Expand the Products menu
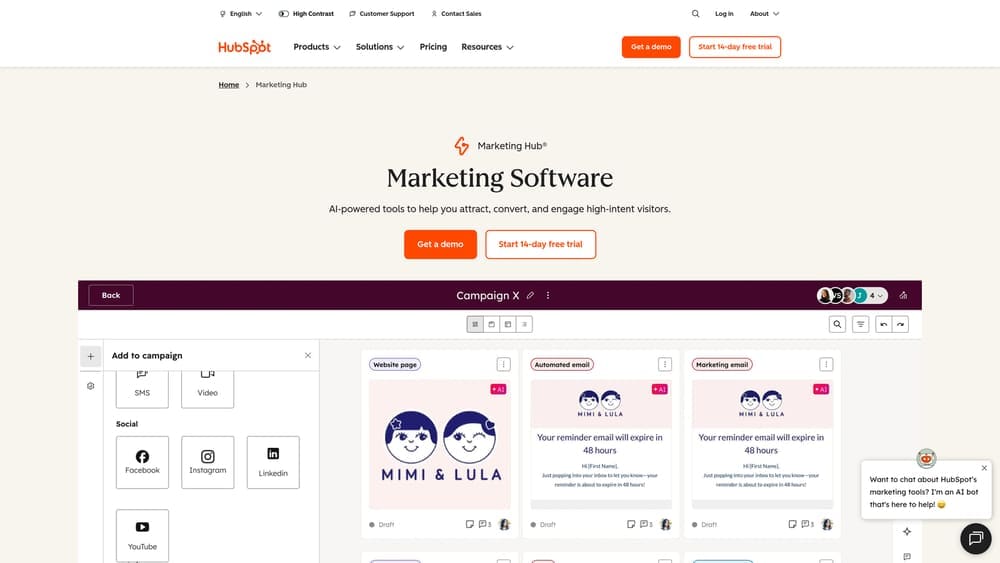Screen dimensions: 1000x563 click(x=317, y=47)
